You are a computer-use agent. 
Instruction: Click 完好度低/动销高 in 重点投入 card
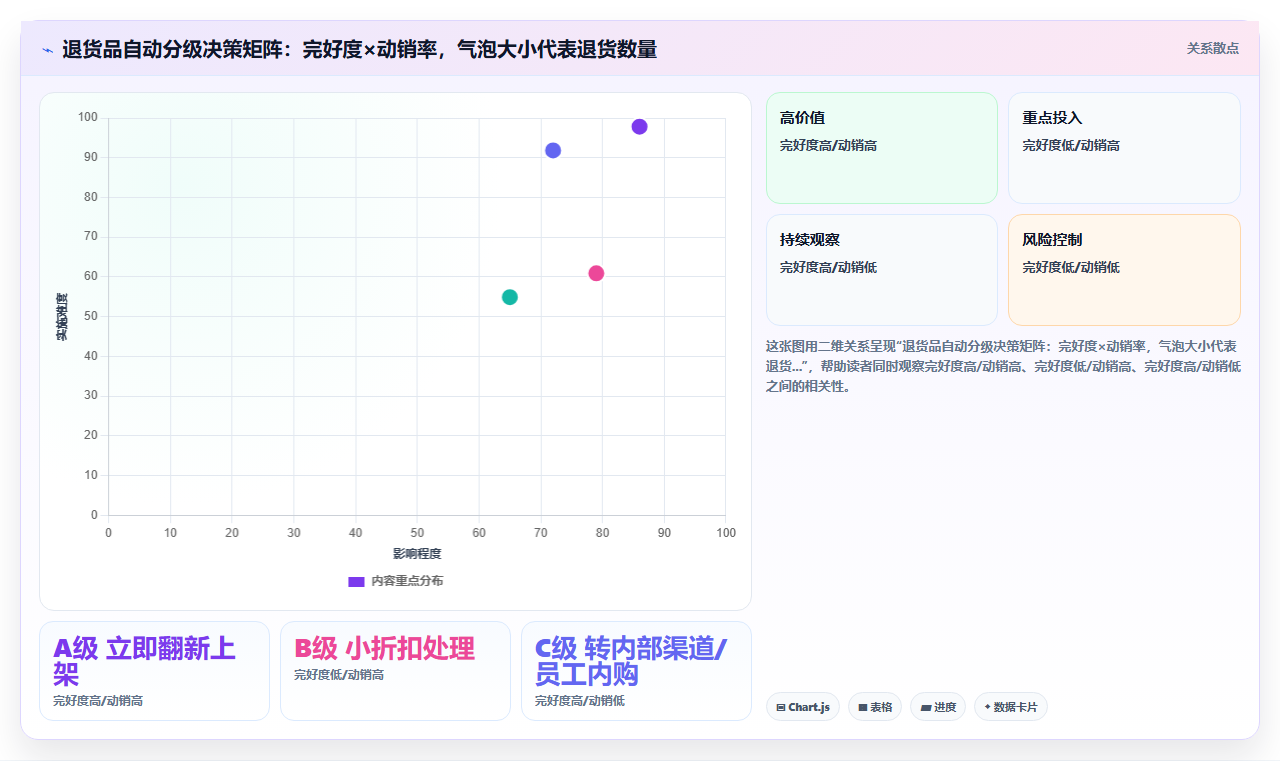tap(1071, 145)
